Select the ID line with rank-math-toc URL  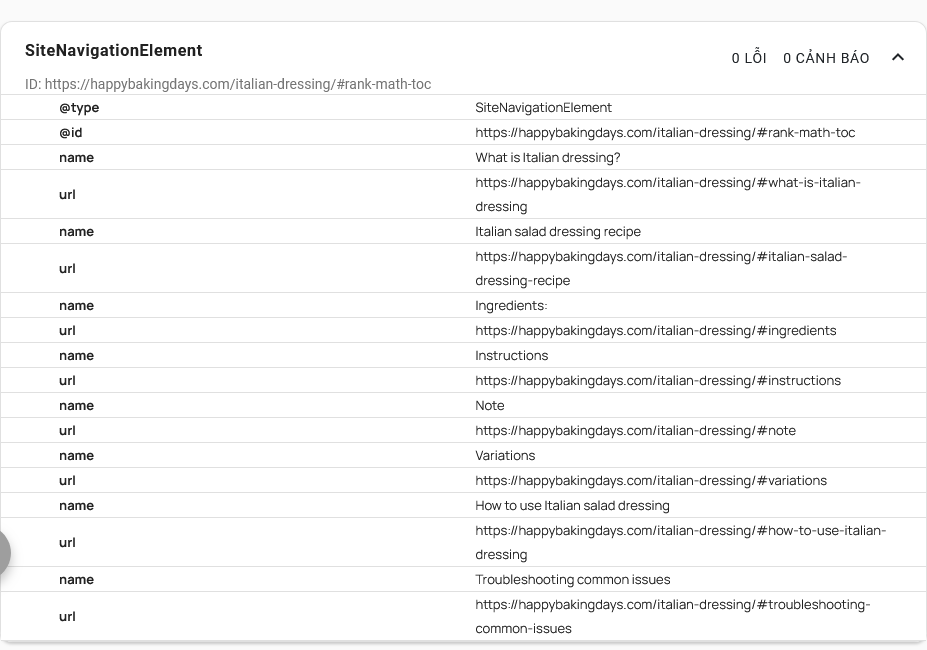(228, 84)
